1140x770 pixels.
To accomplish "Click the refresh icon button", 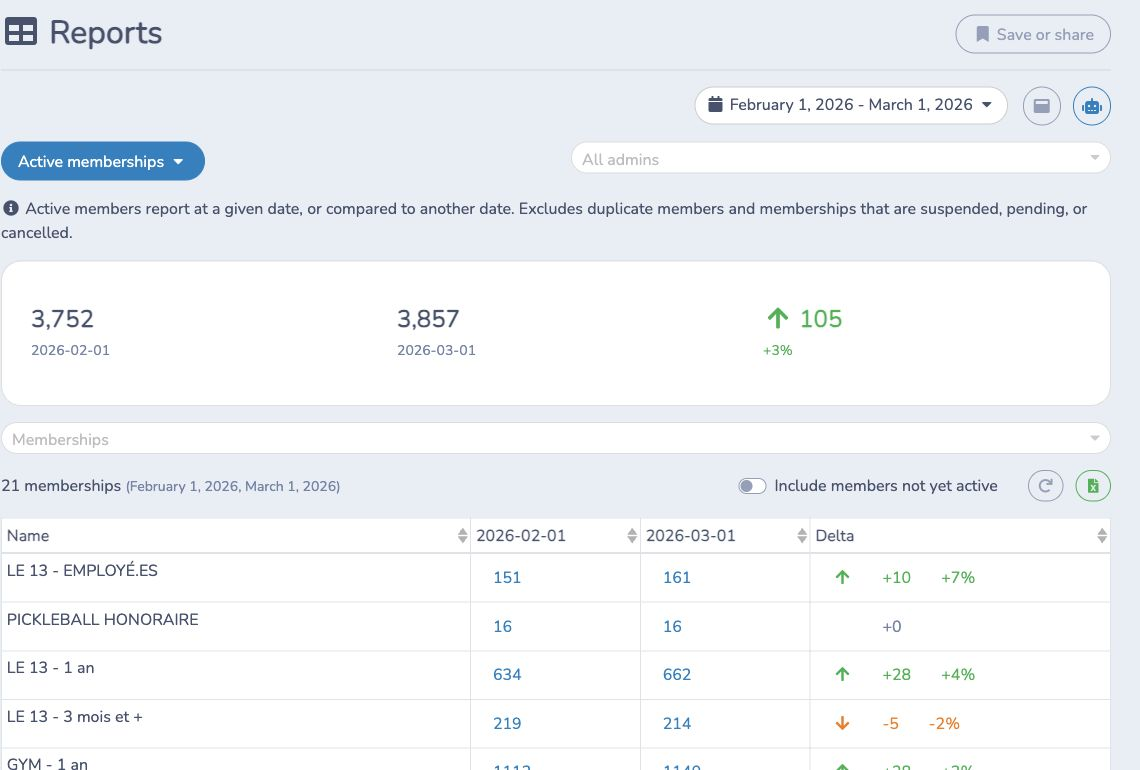I will 1045,486.
